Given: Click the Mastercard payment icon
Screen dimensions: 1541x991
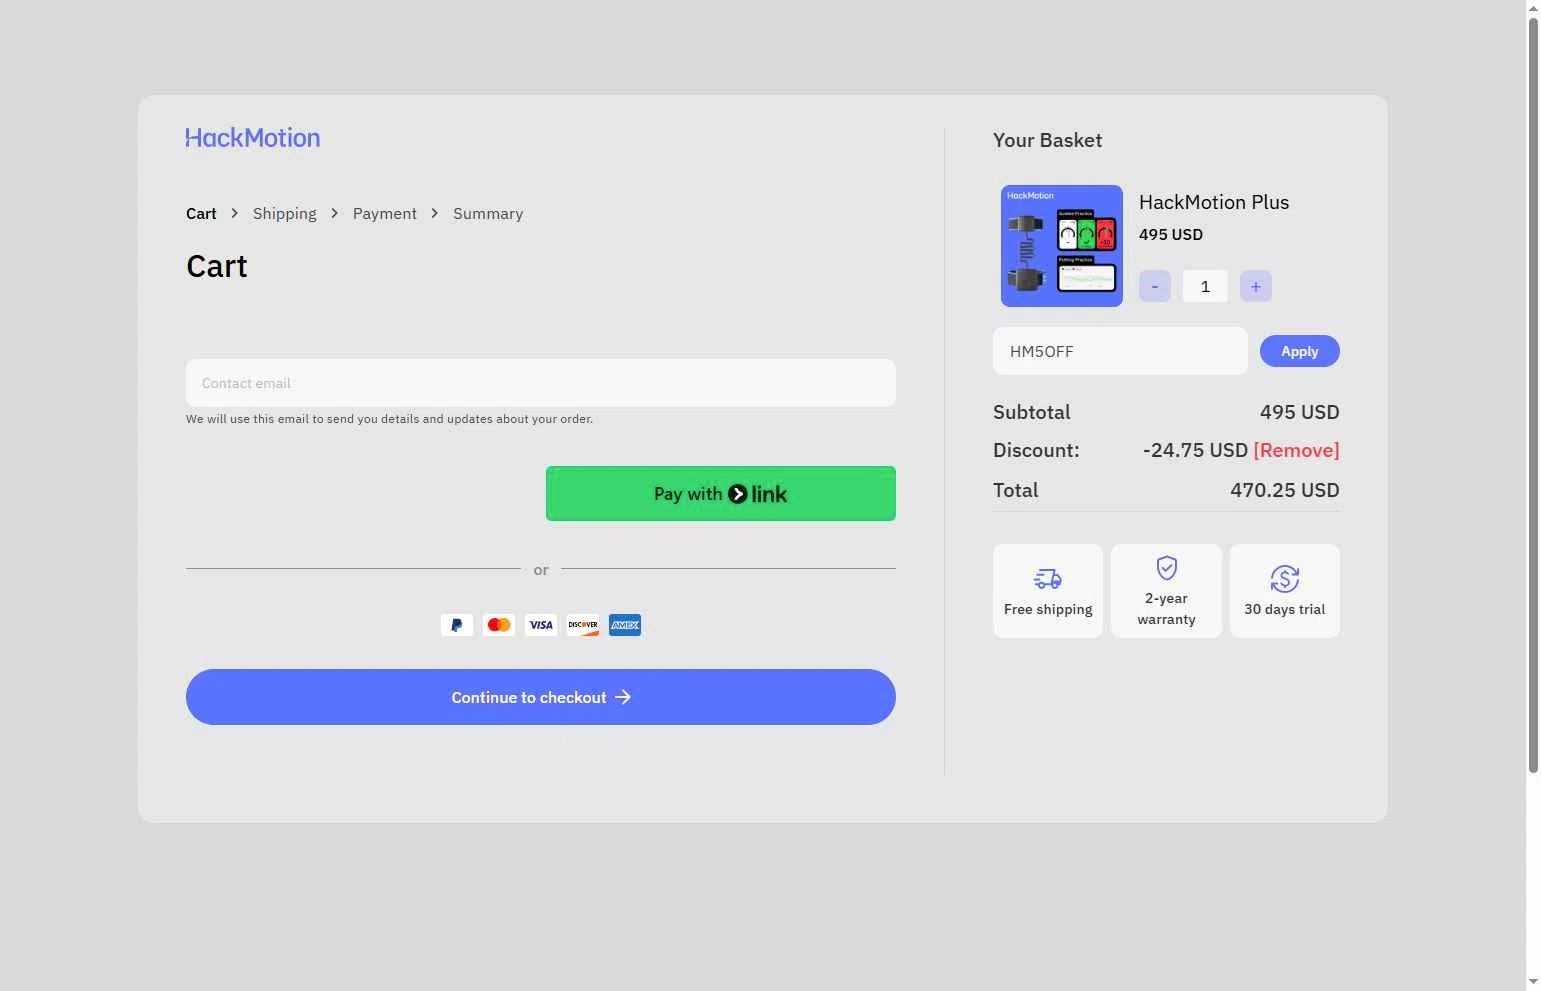Looking at the screenshot, I should coord(499,625).
